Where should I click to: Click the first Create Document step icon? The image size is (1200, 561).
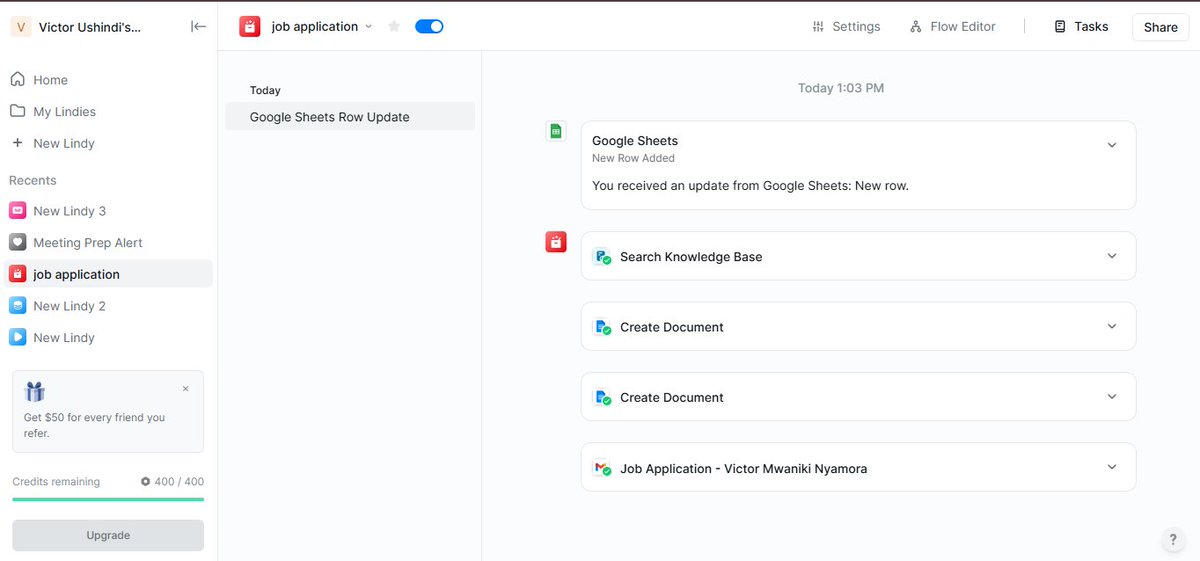coord(602,327)
